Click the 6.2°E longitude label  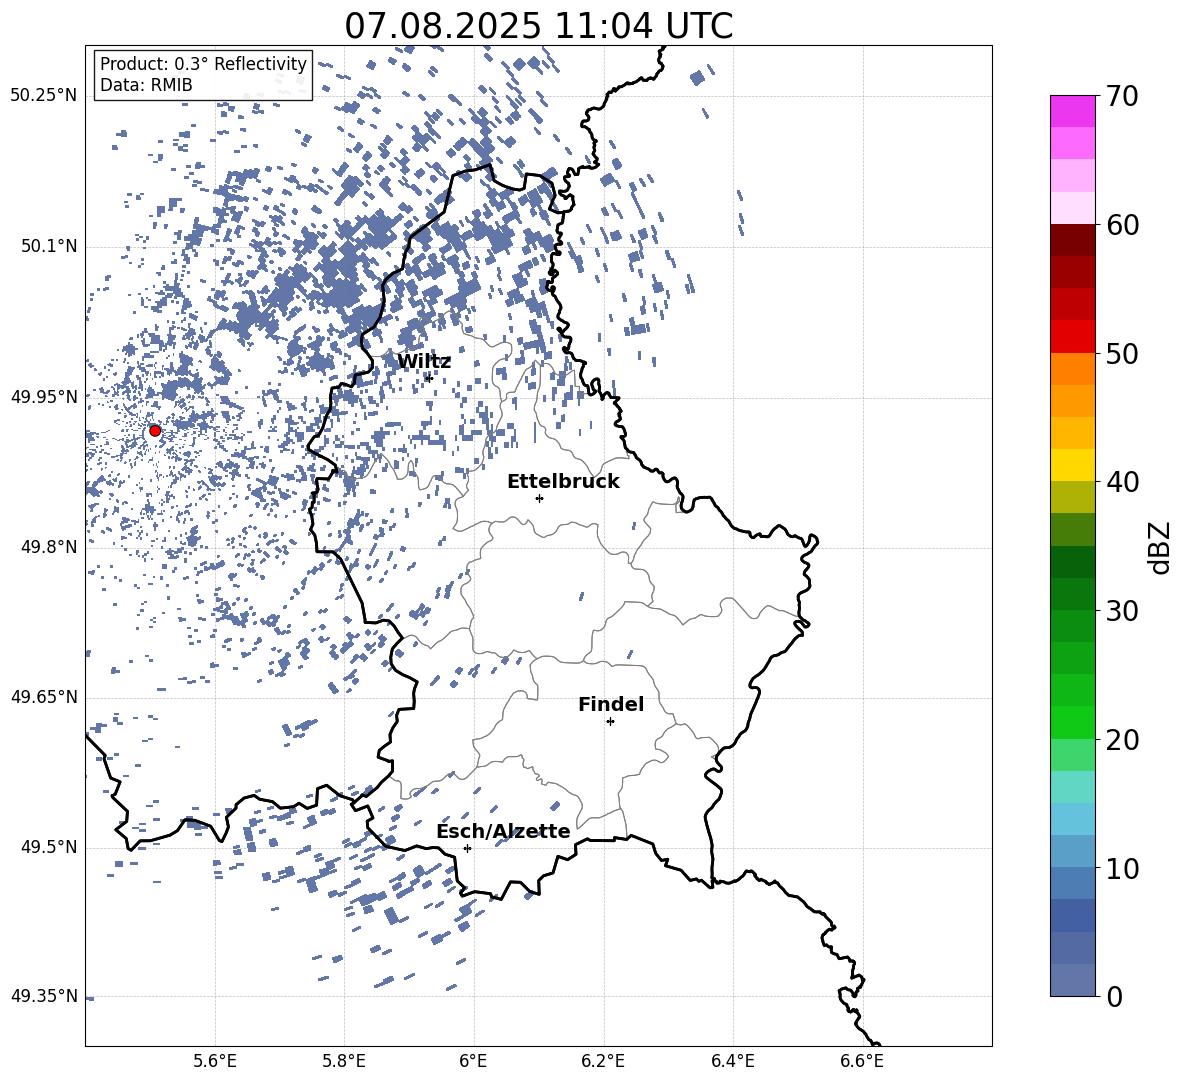point(603,1061)
